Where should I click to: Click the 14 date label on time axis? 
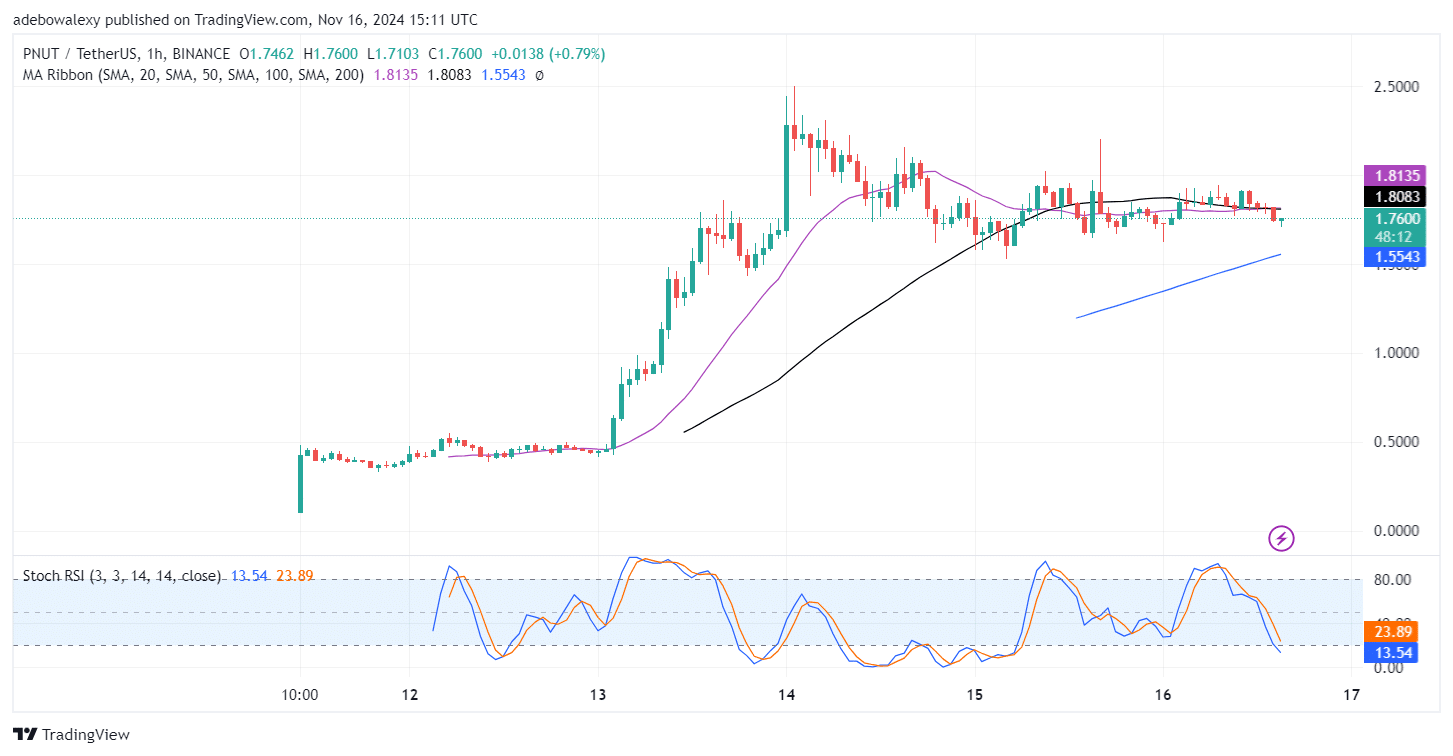tap(786, 695)
